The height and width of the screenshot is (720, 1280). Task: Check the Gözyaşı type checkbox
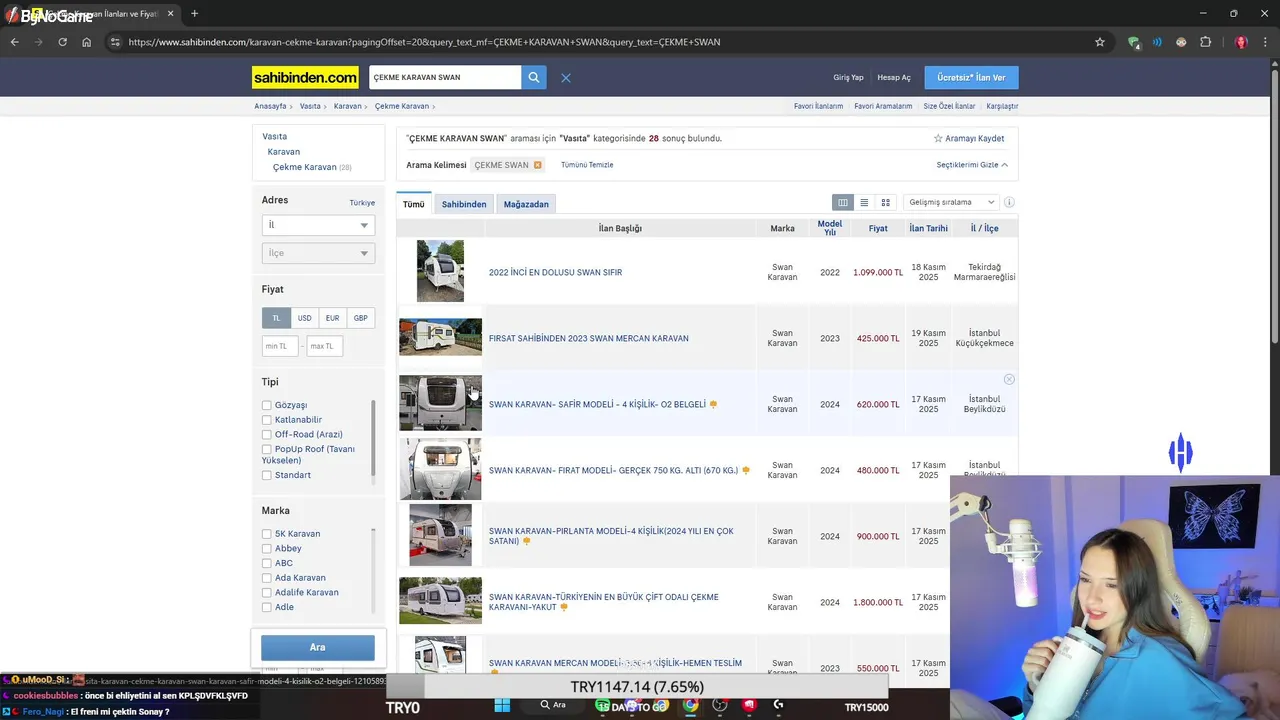point(267,405)
